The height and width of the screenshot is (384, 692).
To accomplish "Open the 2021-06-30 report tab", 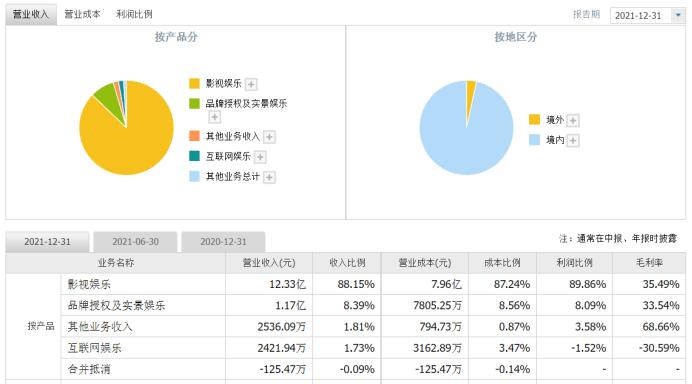I will point(135,242).
